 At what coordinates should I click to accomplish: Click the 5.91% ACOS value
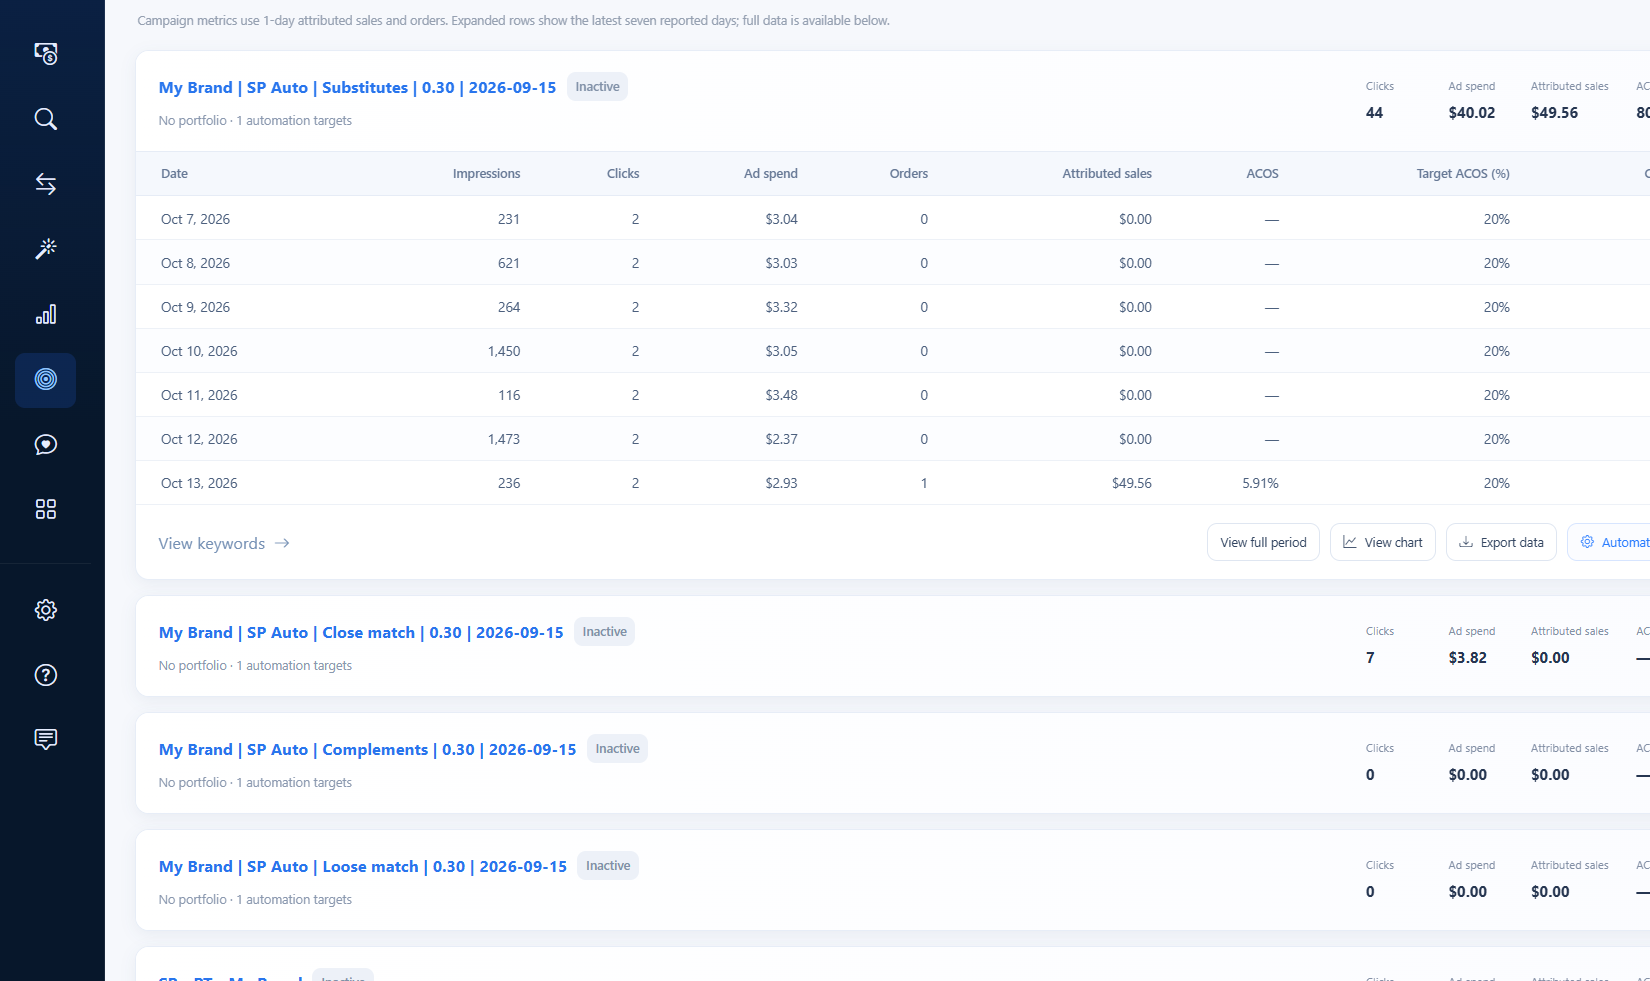1260,483
